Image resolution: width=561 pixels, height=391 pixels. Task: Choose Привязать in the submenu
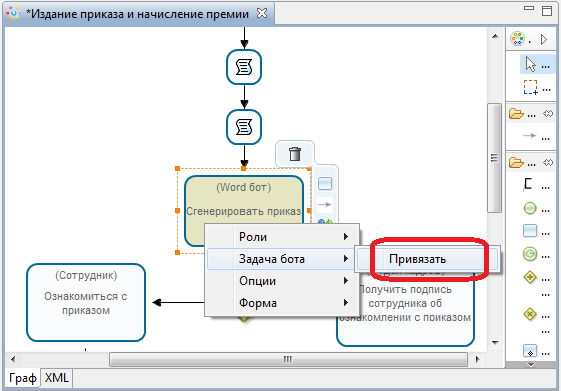[x=428, y=259]
